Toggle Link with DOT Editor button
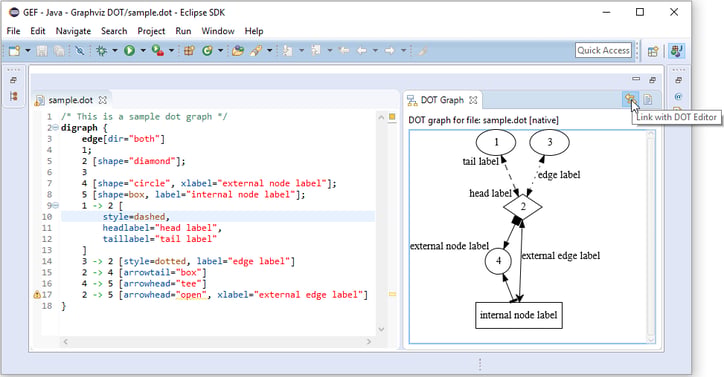Image resolution: width=724 pixels, height=377 pixels. pyautogui.click(x=630, y=99)
